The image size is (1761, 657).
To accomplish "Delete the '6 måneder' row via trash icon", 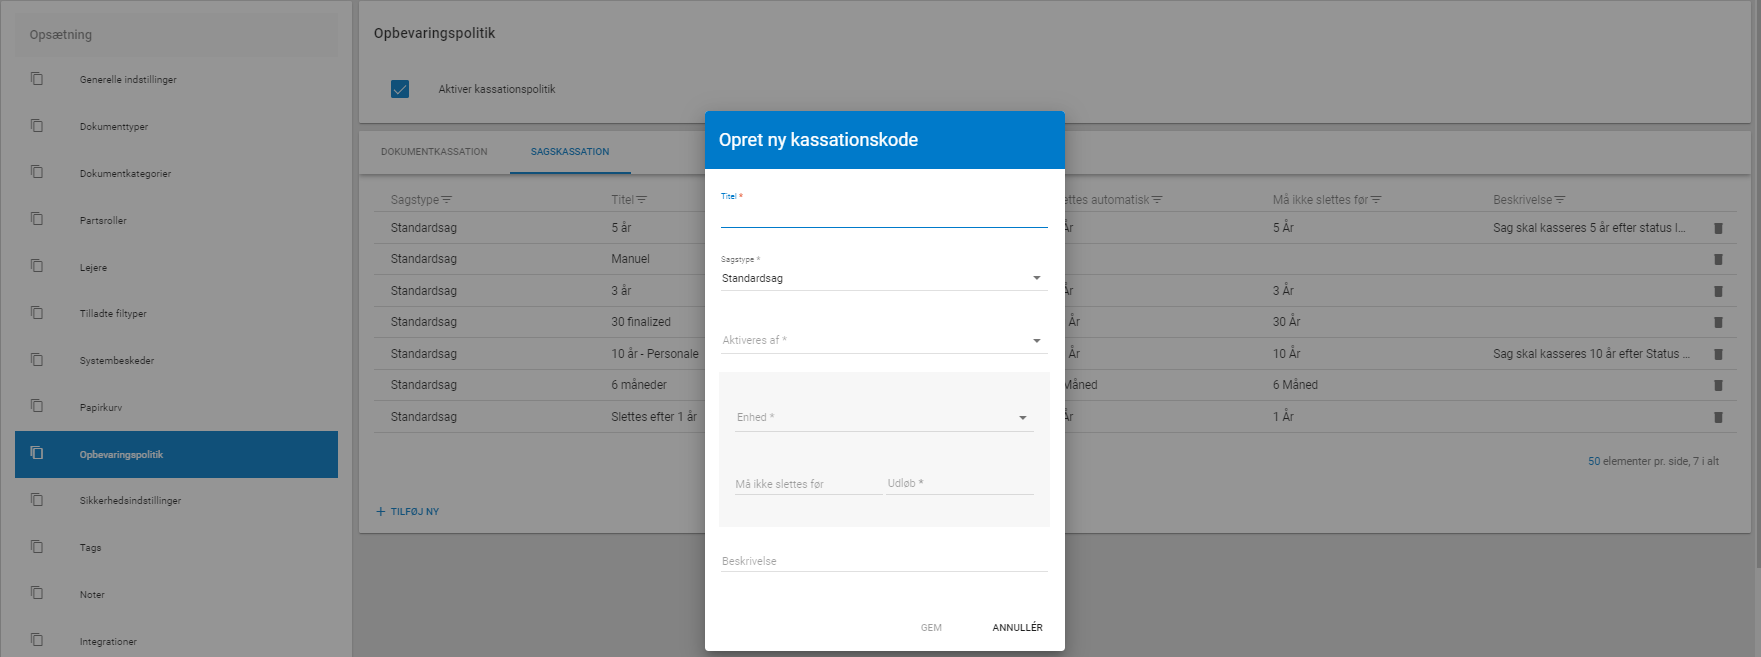I will pos(1719,385).
